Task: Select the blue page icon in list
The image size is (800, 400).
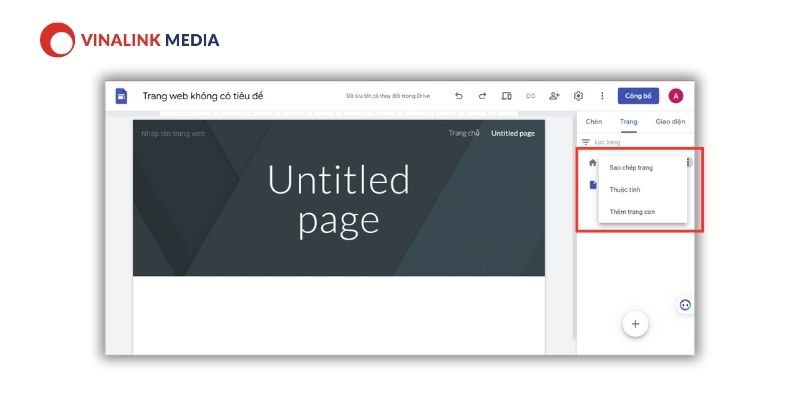Action: coord(593,185)
